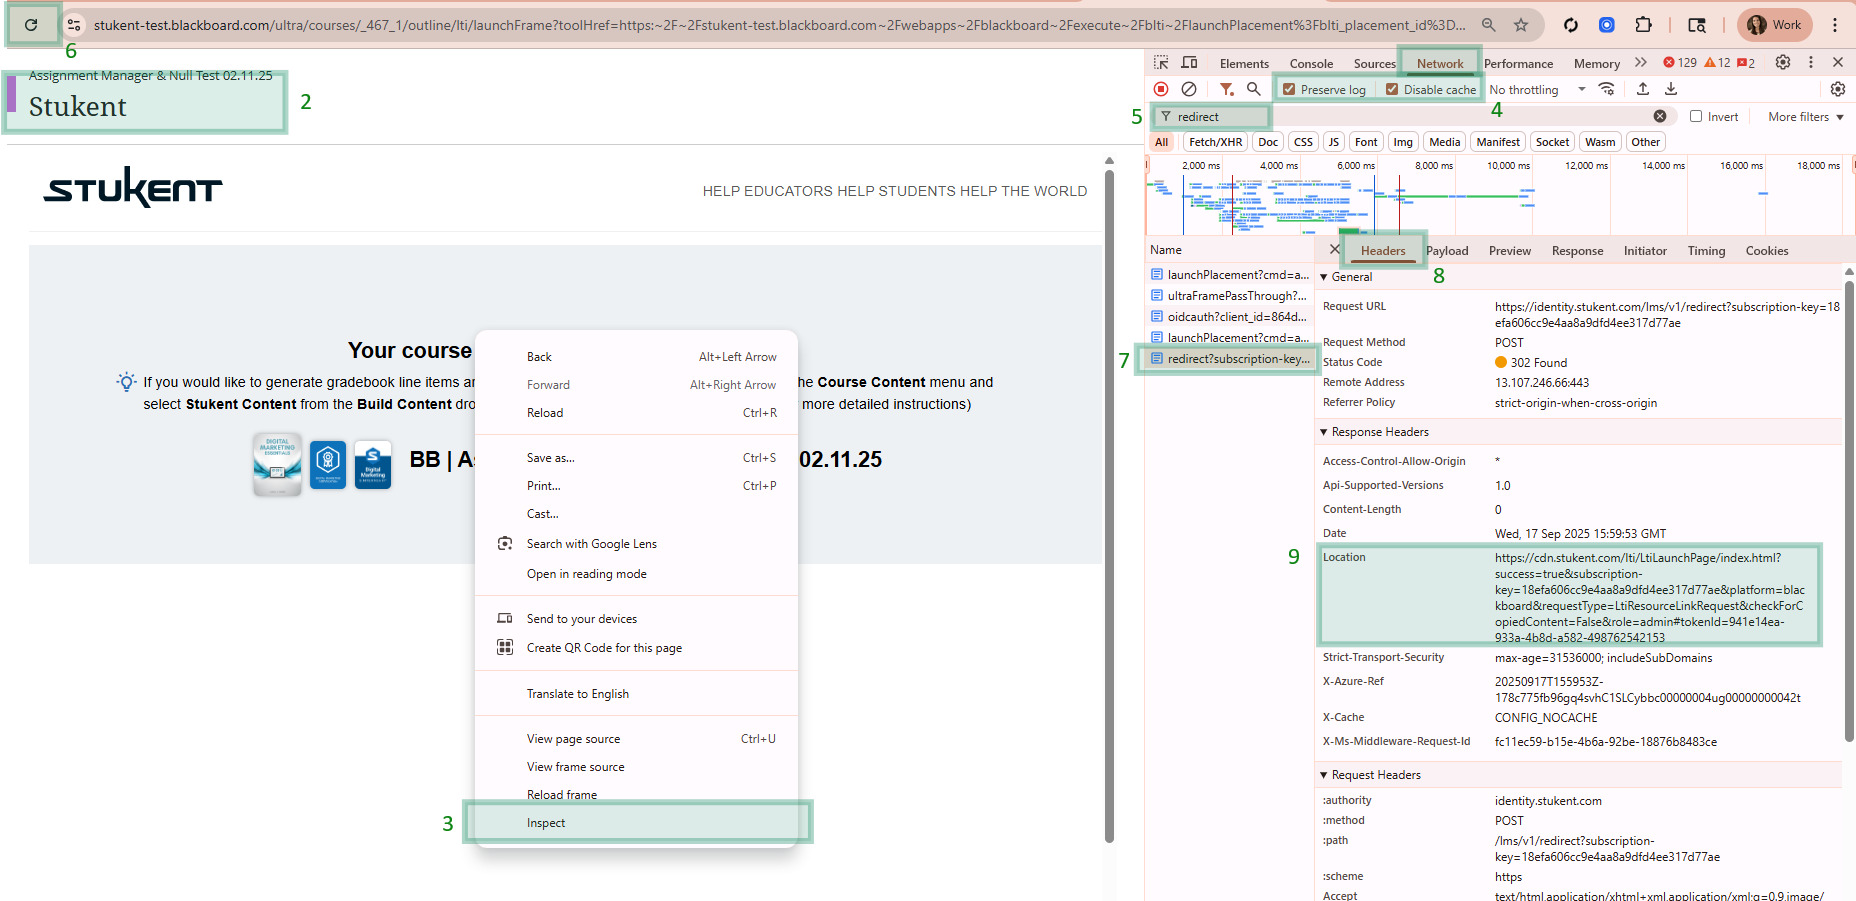Uncheck the Disable cache checkbox
The width and height of the screenshot is (1856, 901).
pyautogui.click(x=1391, y=89)
